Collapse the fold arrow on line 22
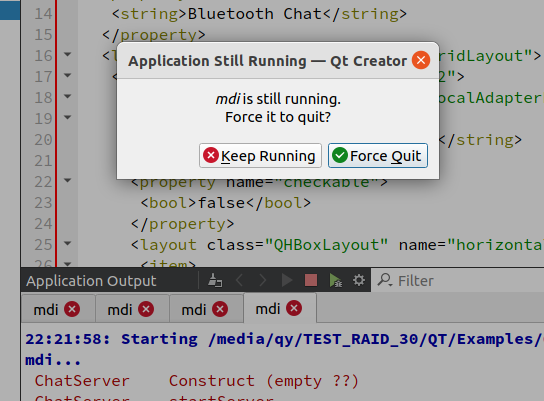The width and height of the screenshot is (544, 401). pyautogui.click(x=68, y=180)
